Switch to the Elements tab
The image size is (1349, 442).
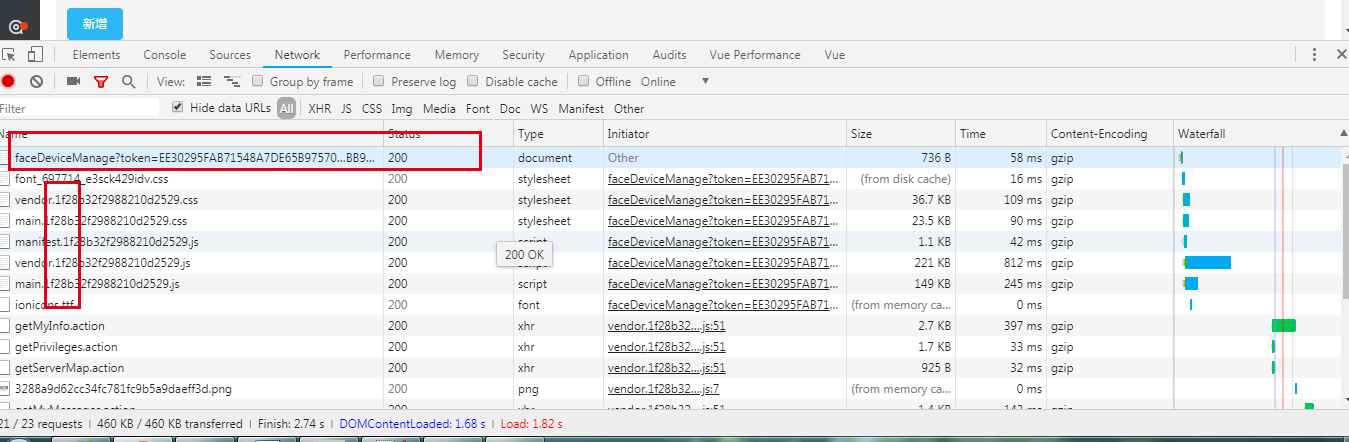click(x=96, y=55)
